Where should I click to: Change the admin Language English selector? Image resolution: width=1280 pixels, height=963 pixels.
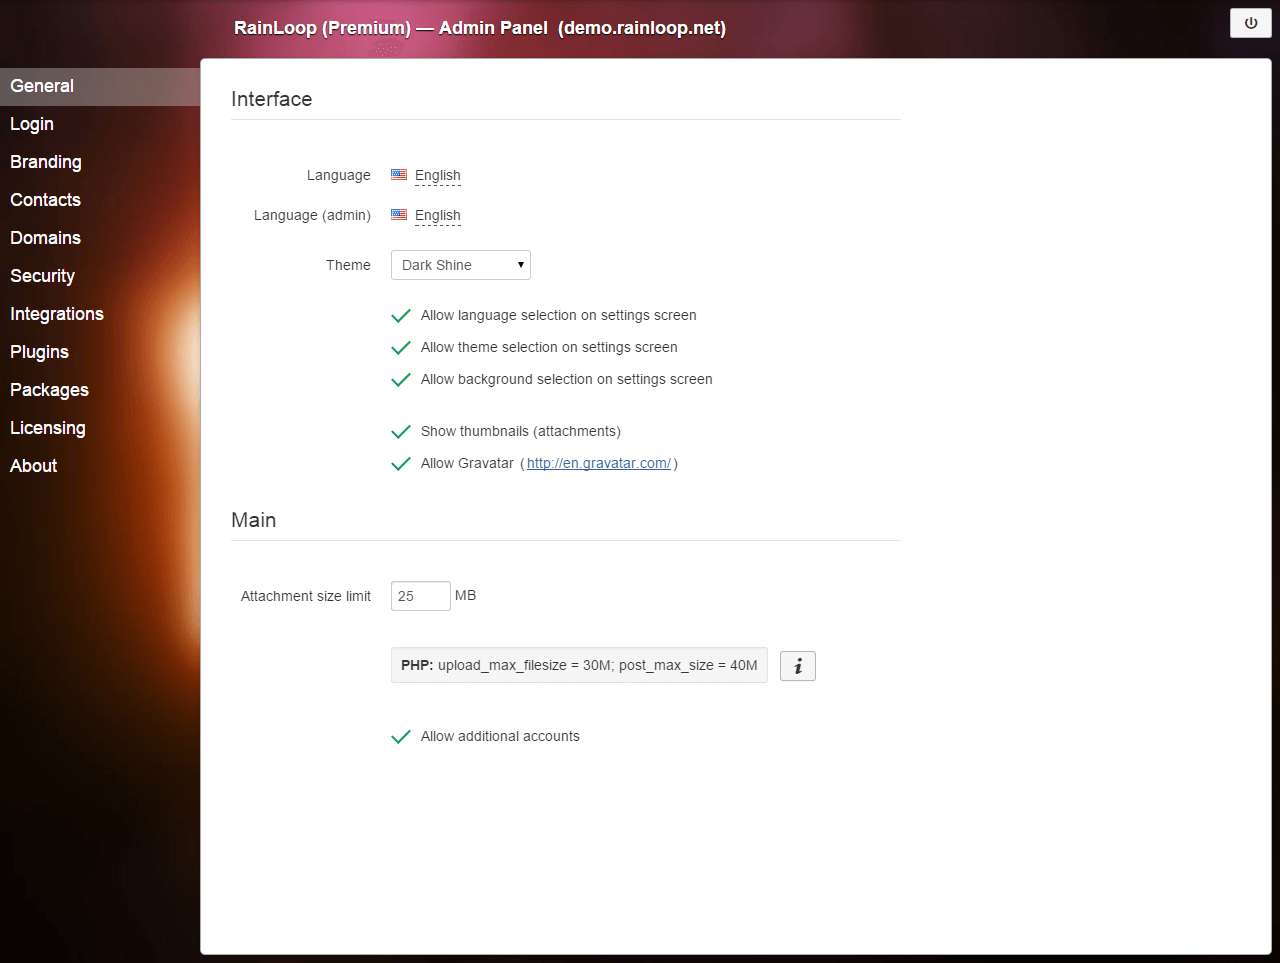tap(438, 215)
